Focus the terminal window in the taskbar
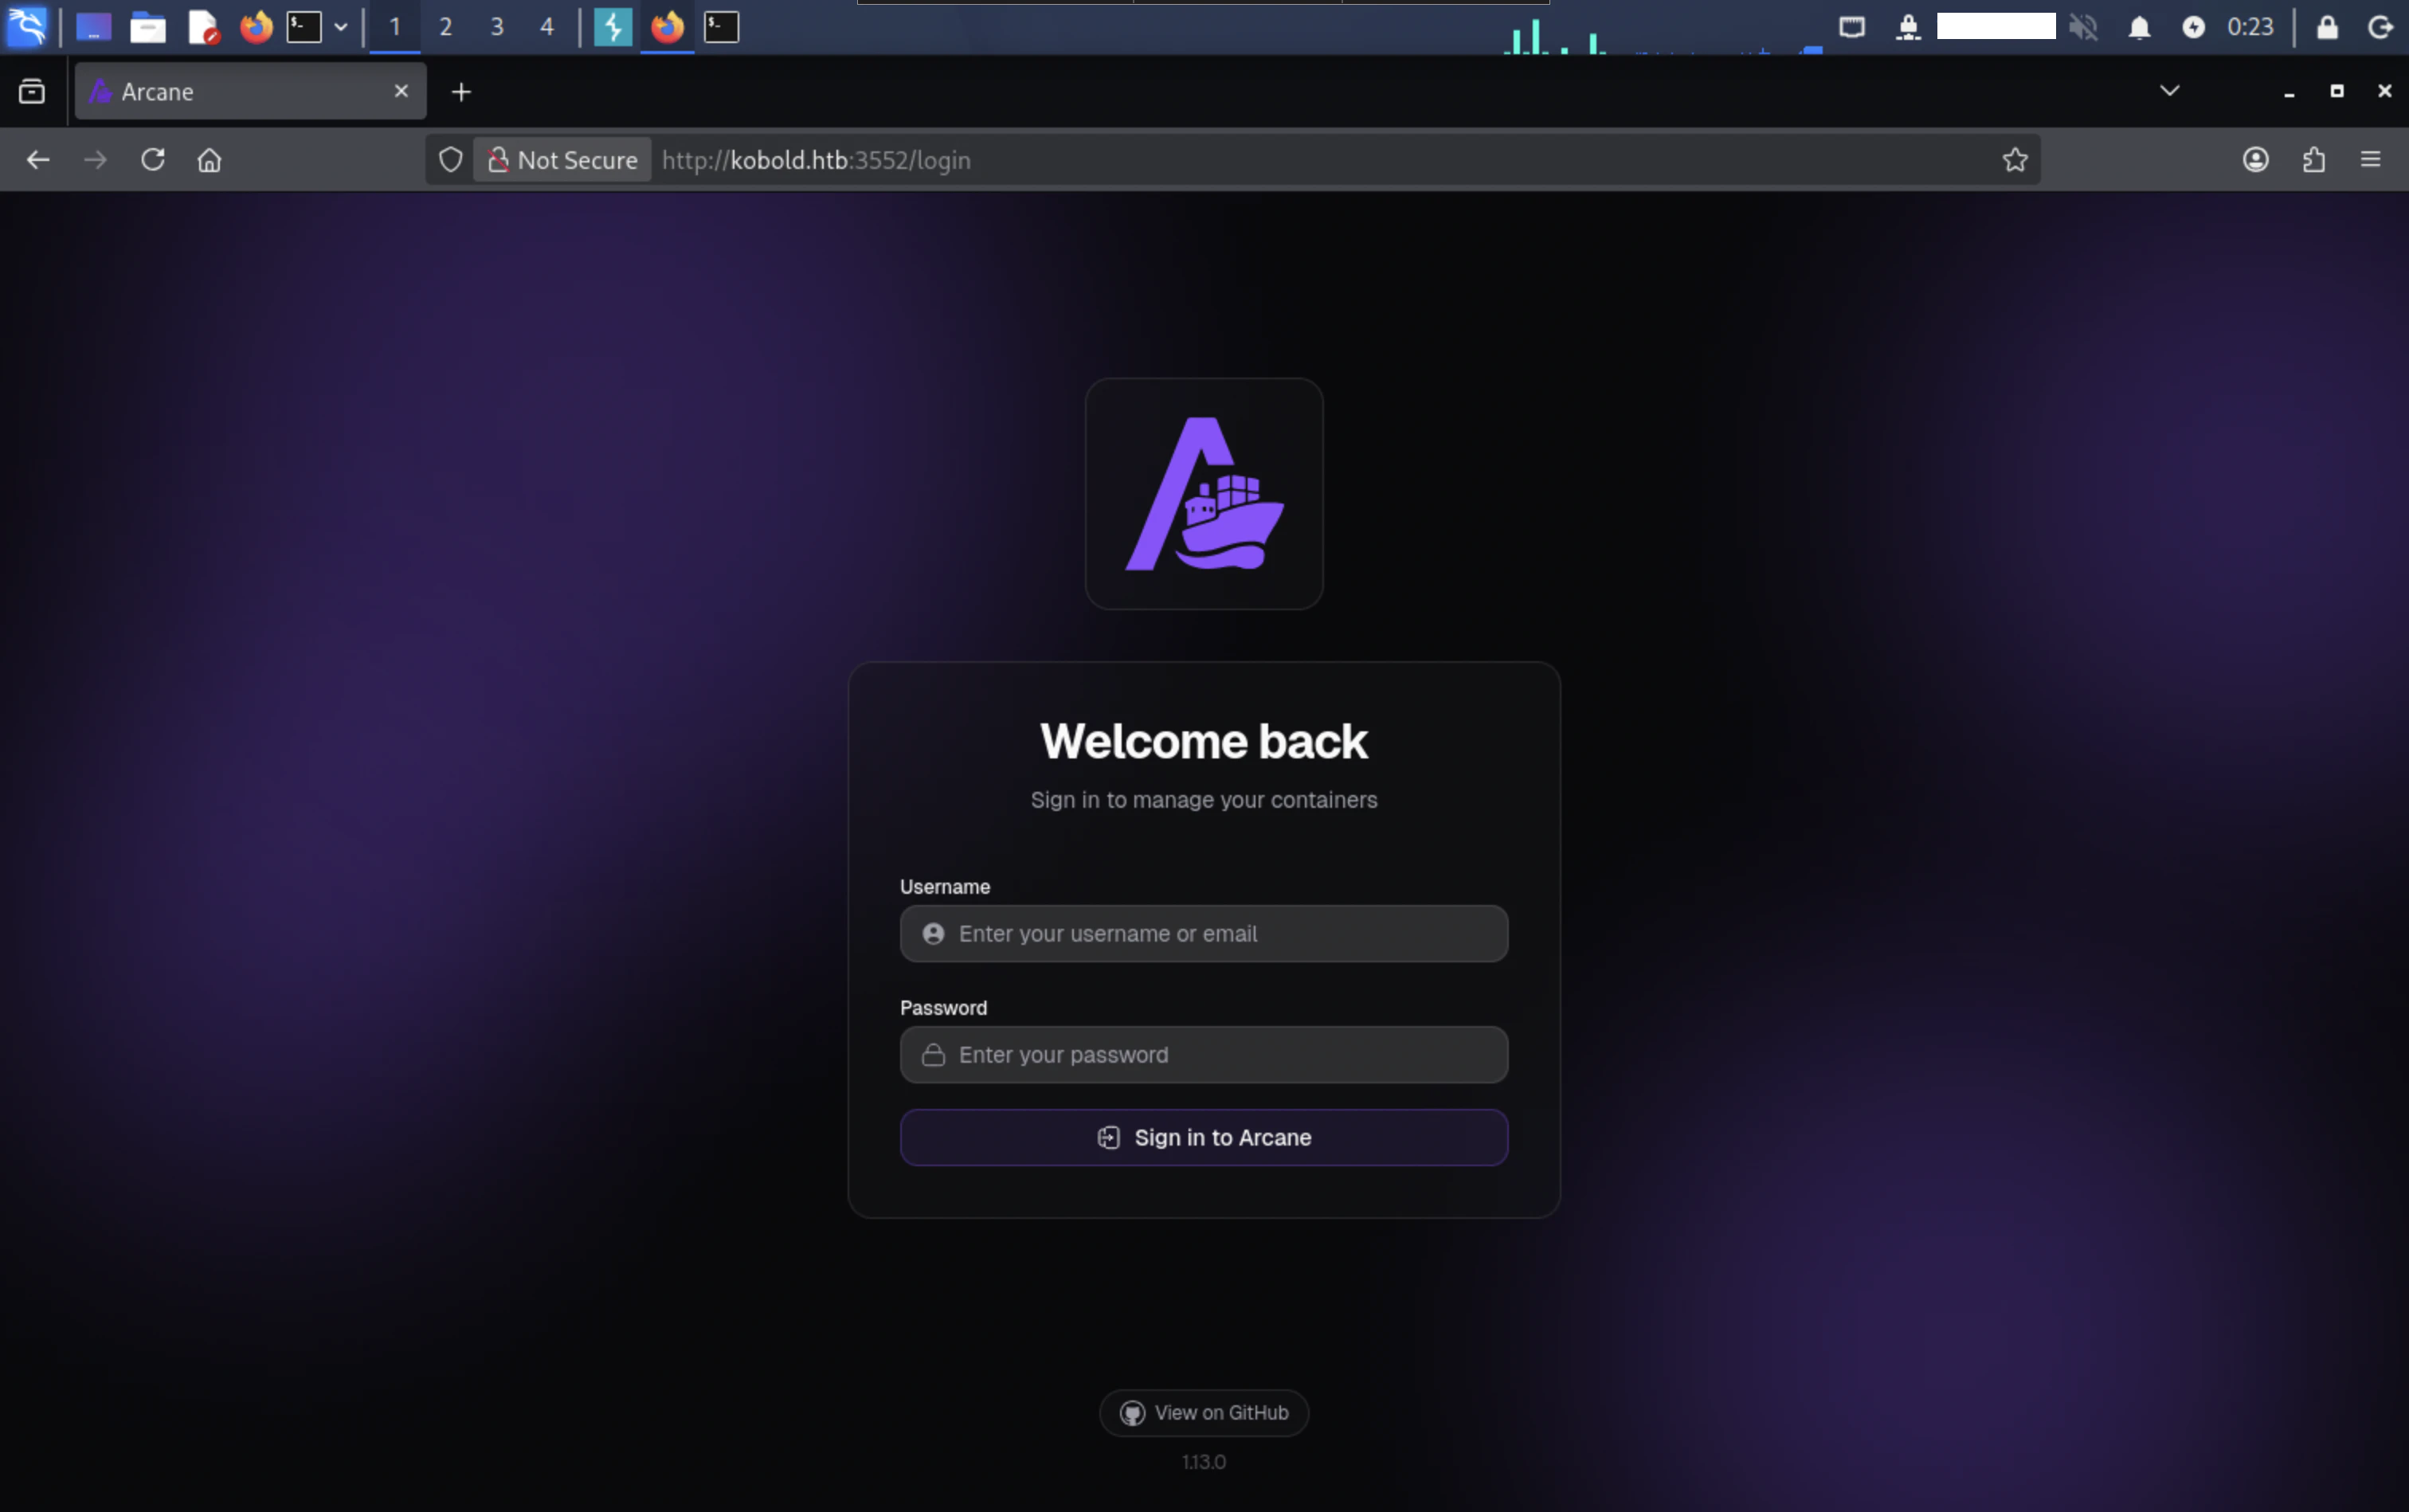Screen dimensions: 2409x1512 click(721, 27)
